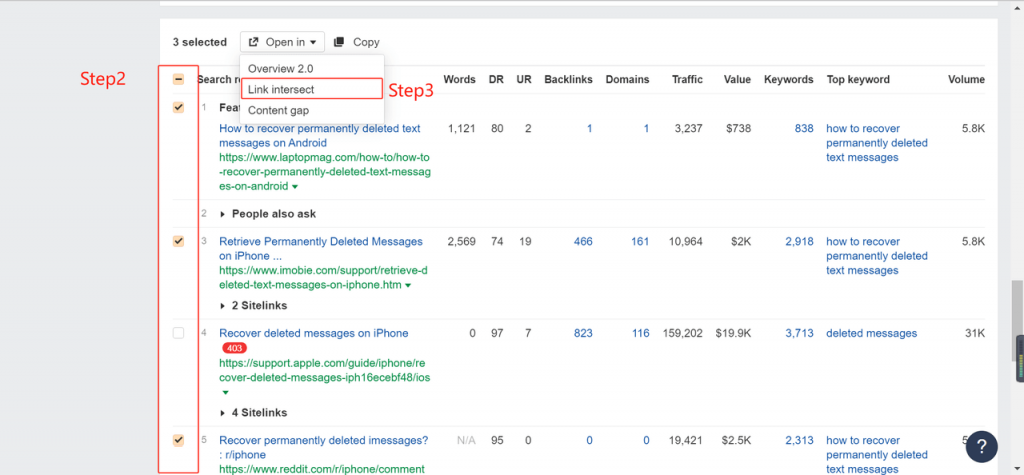
Task: Sort by Keywords column header
Action: tap(788, 80)
